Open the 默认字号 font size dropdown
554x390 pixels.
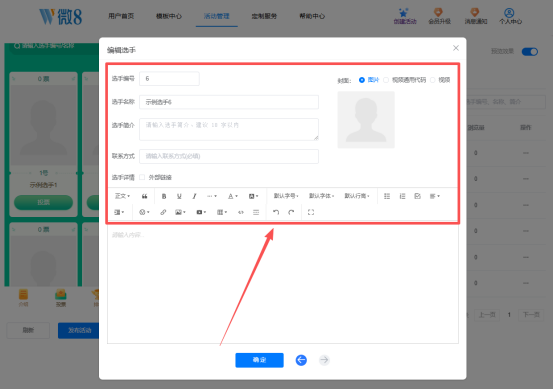pyautogui.click(x=286, y=196)
